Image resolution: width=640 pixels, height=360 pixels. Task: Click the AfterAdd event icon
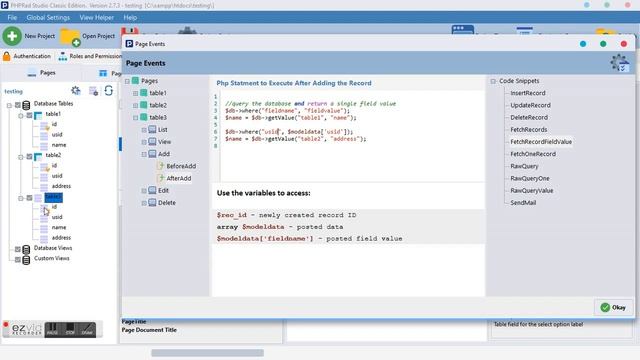161,178
